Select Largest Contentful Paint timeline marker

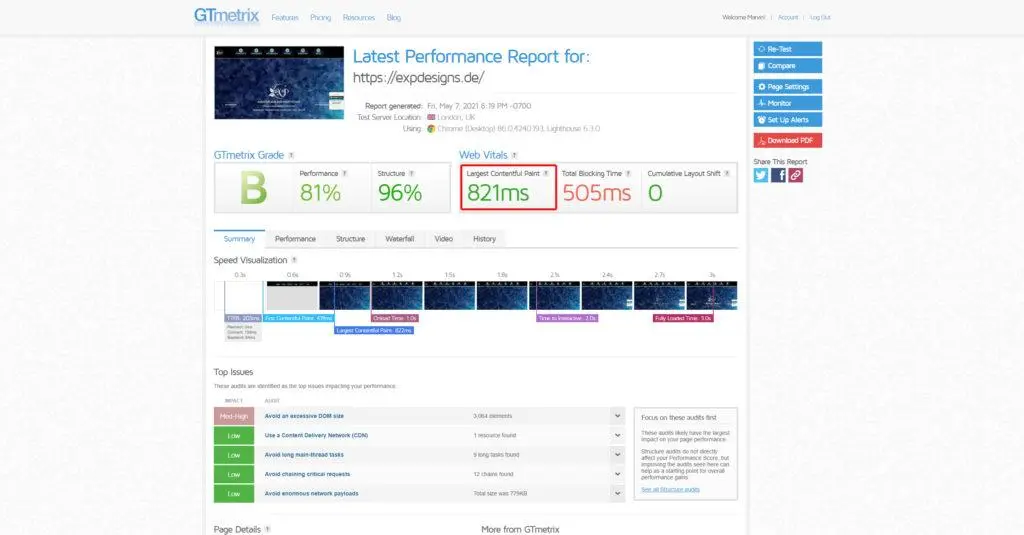click(x=374, y=331)
